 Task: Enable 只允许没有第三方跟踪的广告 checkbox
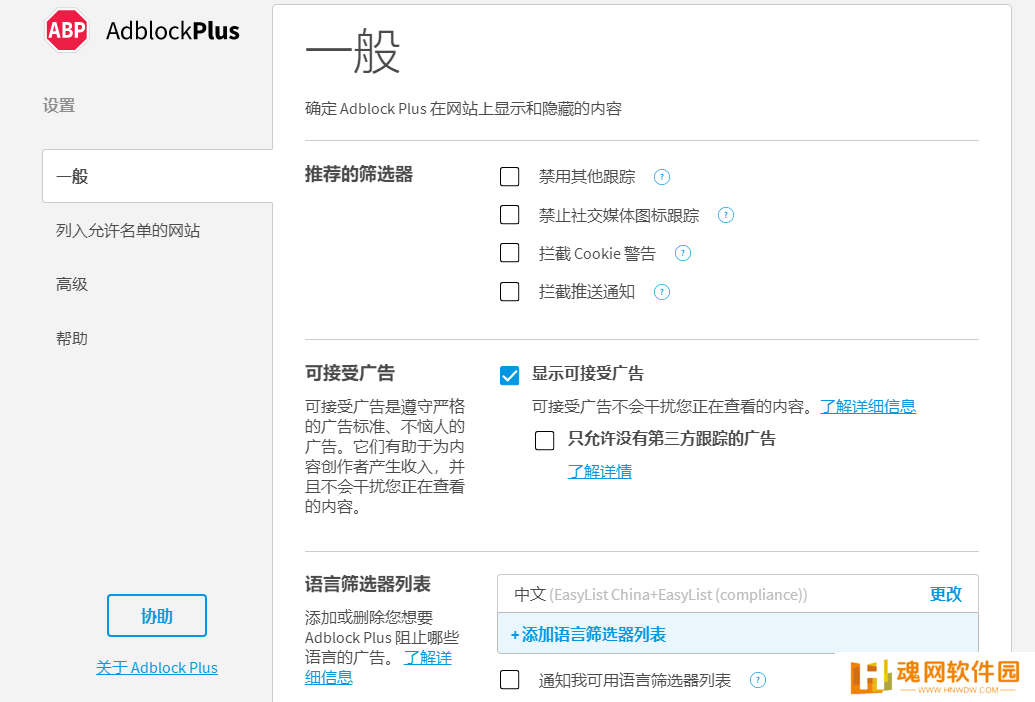coord(545,440)
